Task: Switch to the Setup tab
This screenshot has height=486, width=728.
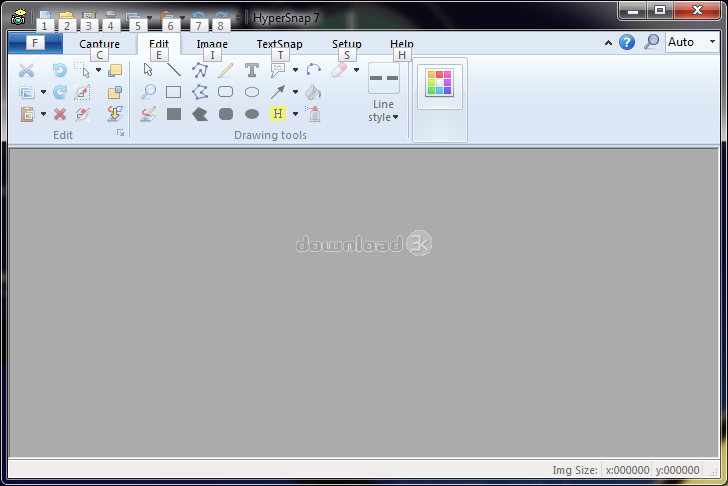Action: point(346,44)
